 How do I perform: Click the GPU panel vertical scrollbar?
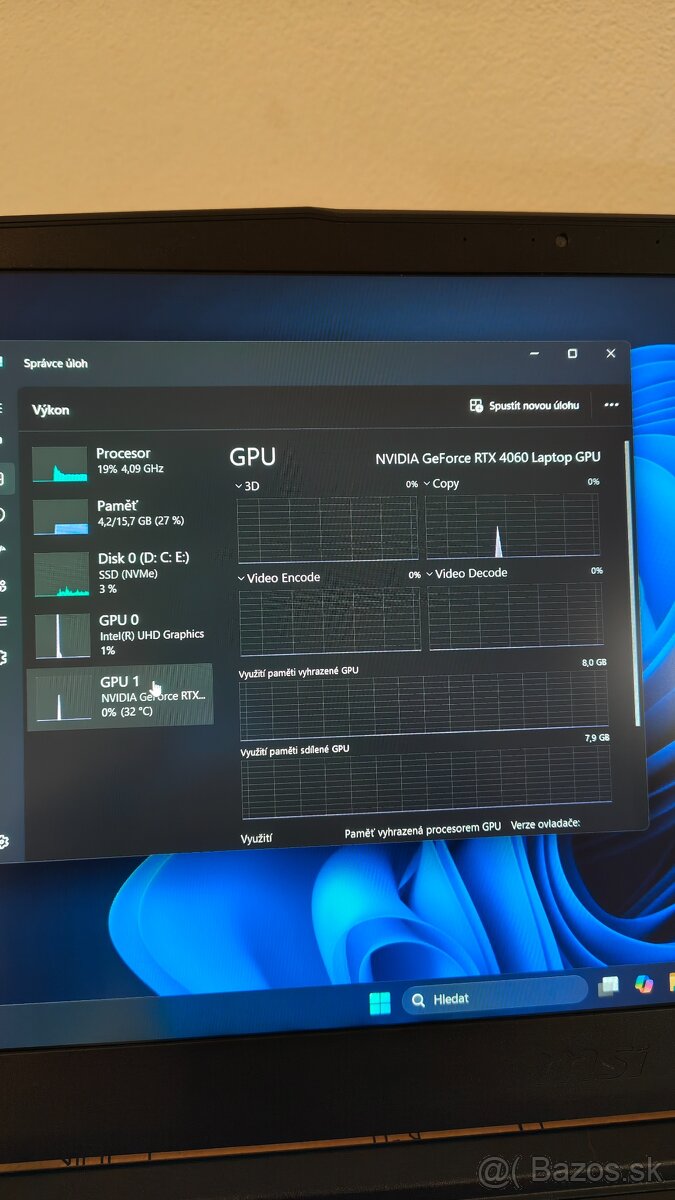coord(632,585)
